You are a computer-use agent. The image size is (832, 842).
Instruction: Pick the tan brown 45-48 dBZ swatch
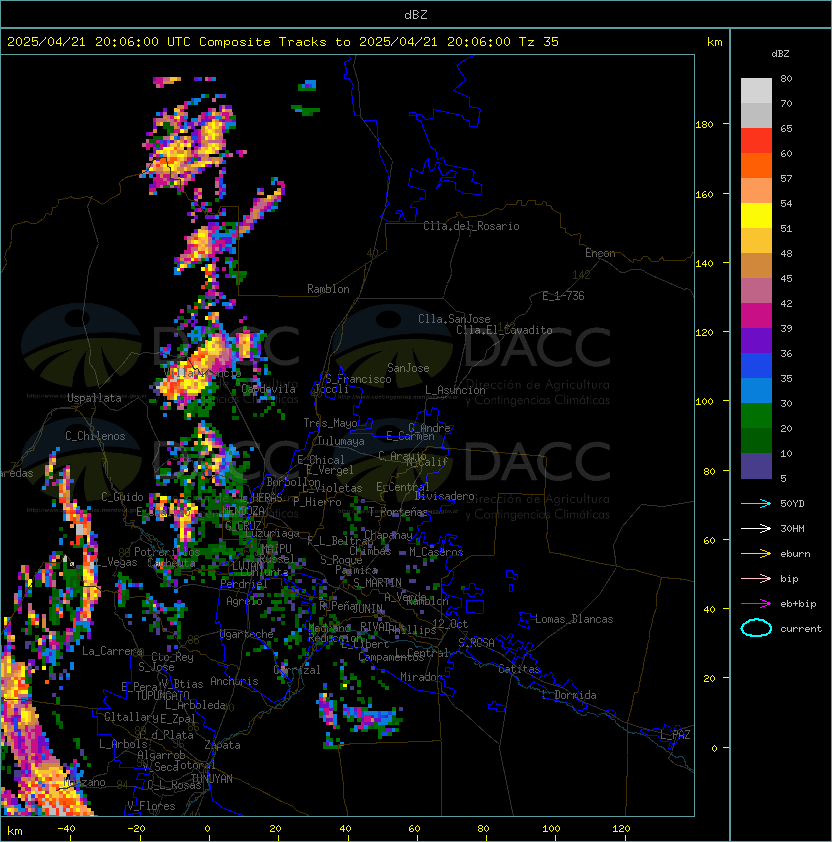(756, 266)
